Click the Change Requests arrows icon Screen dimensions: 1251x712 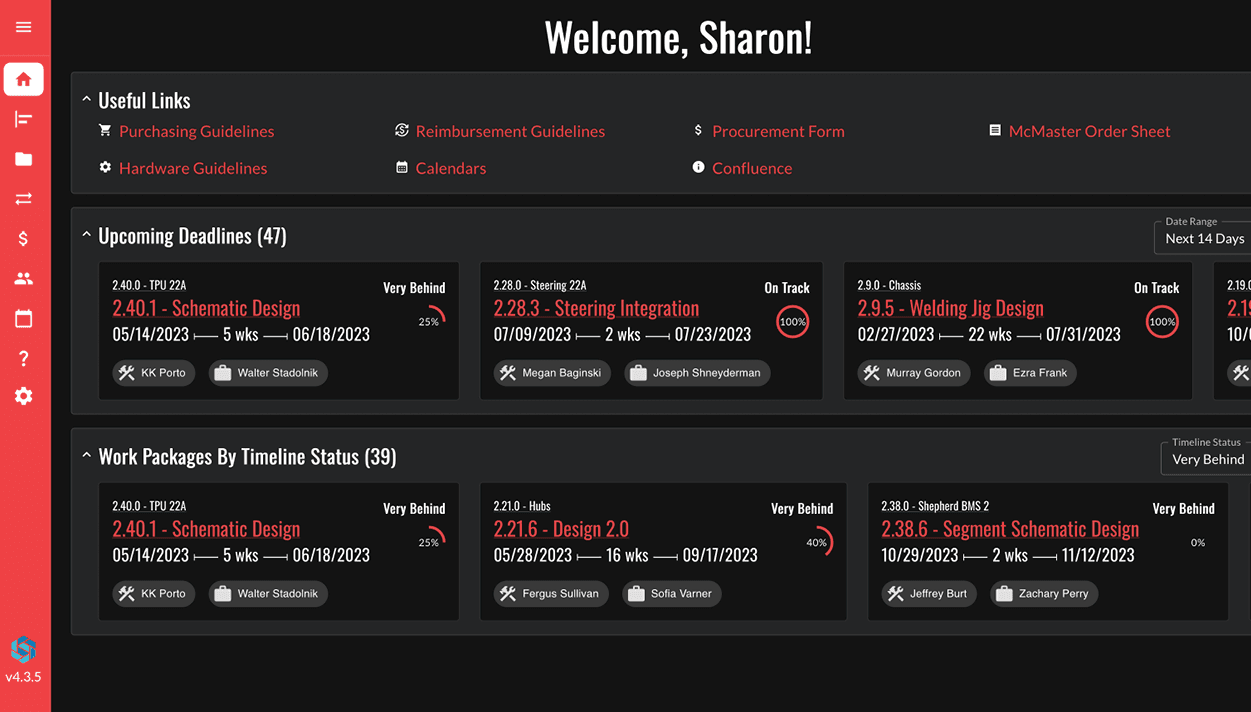point(24,199)
